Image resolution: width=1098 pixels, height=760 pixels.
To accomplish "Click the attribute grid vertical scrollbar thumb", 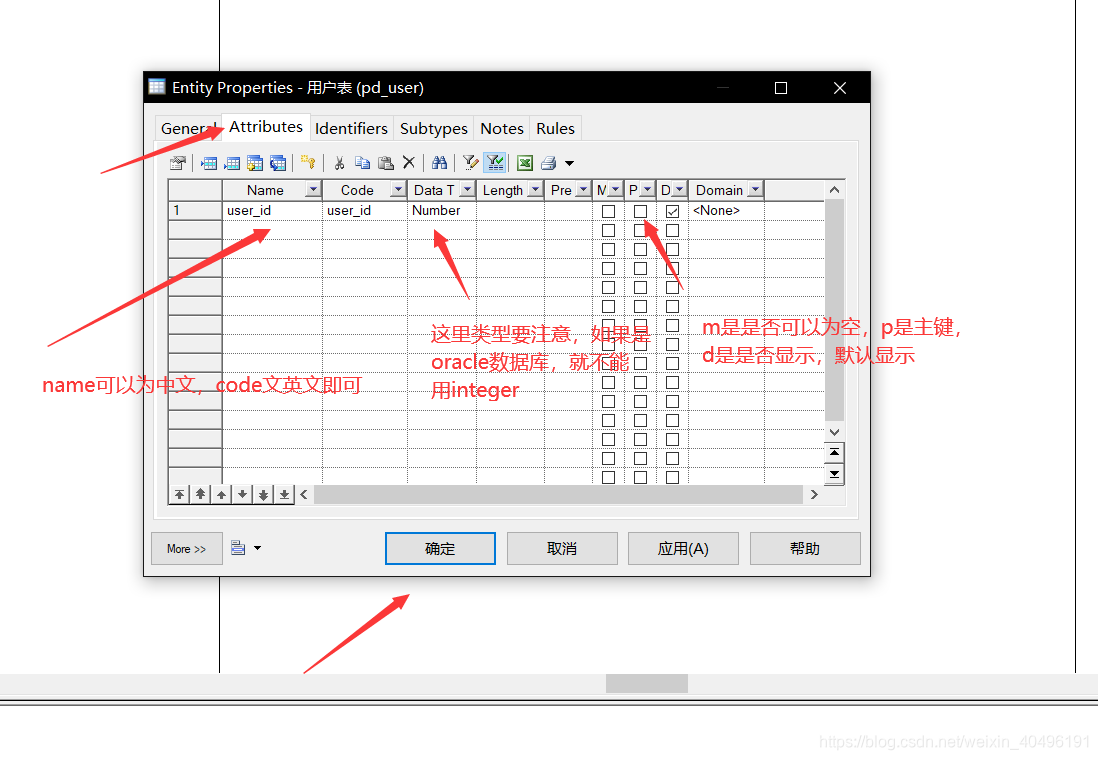I will pyautogui.click(x=834, y=310).
